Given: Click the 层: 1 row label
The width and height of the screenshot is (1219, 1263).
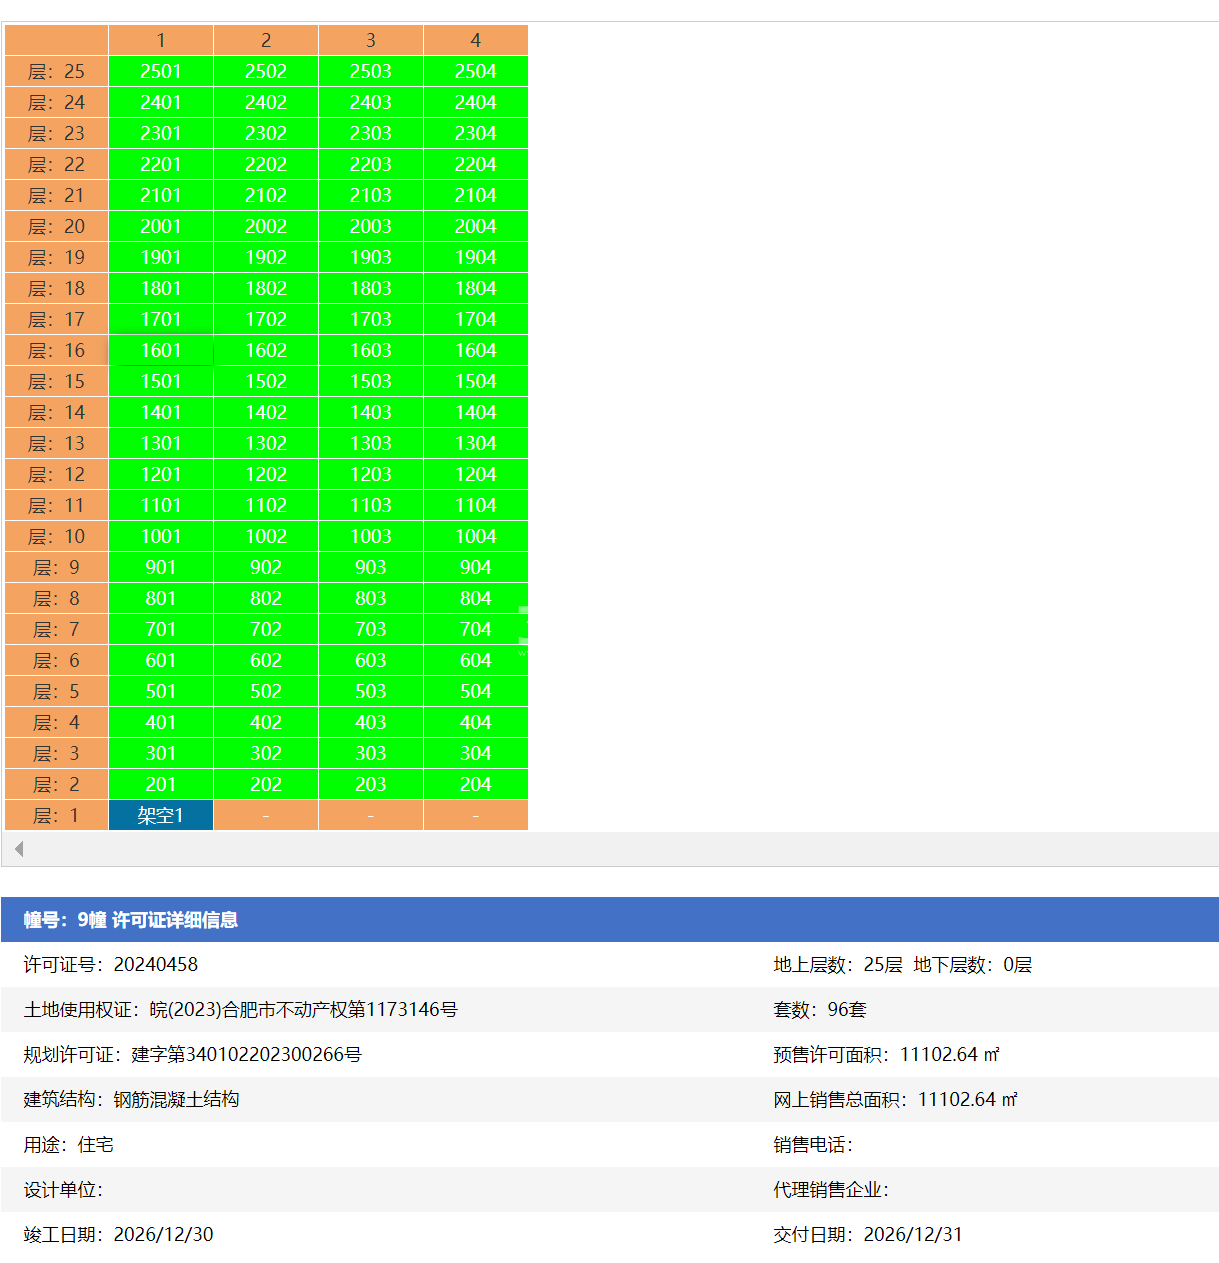Looking at the screenshot, I should 56,815.
